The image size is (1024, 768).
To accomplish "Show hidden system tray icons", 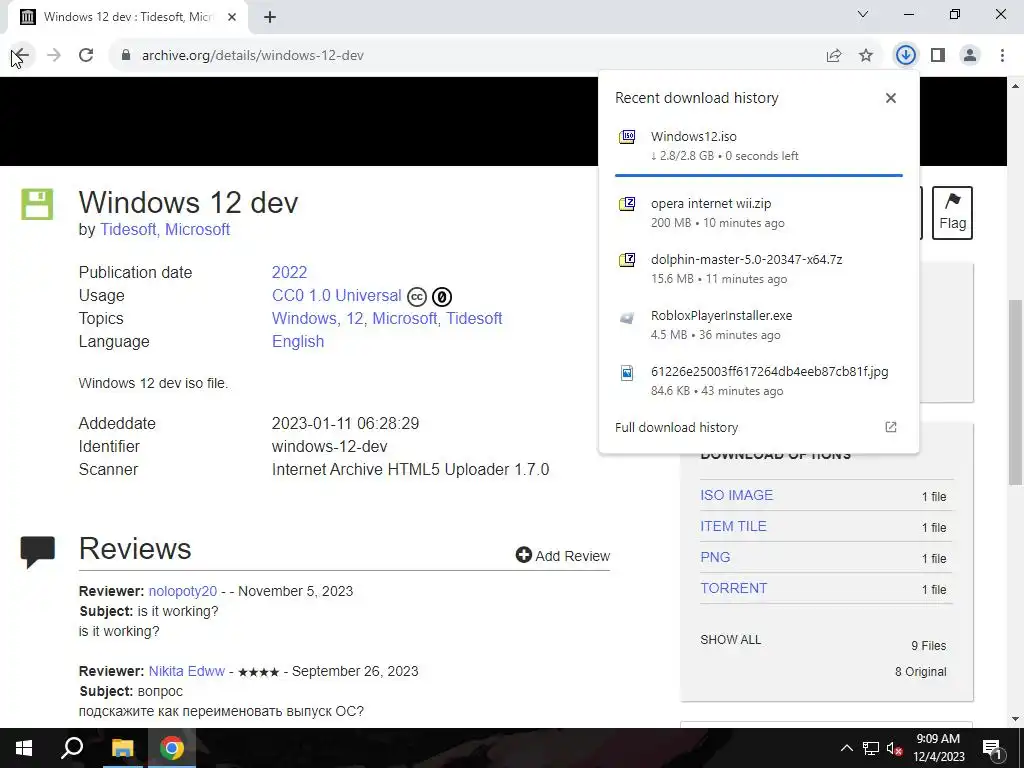I will 846,748.
